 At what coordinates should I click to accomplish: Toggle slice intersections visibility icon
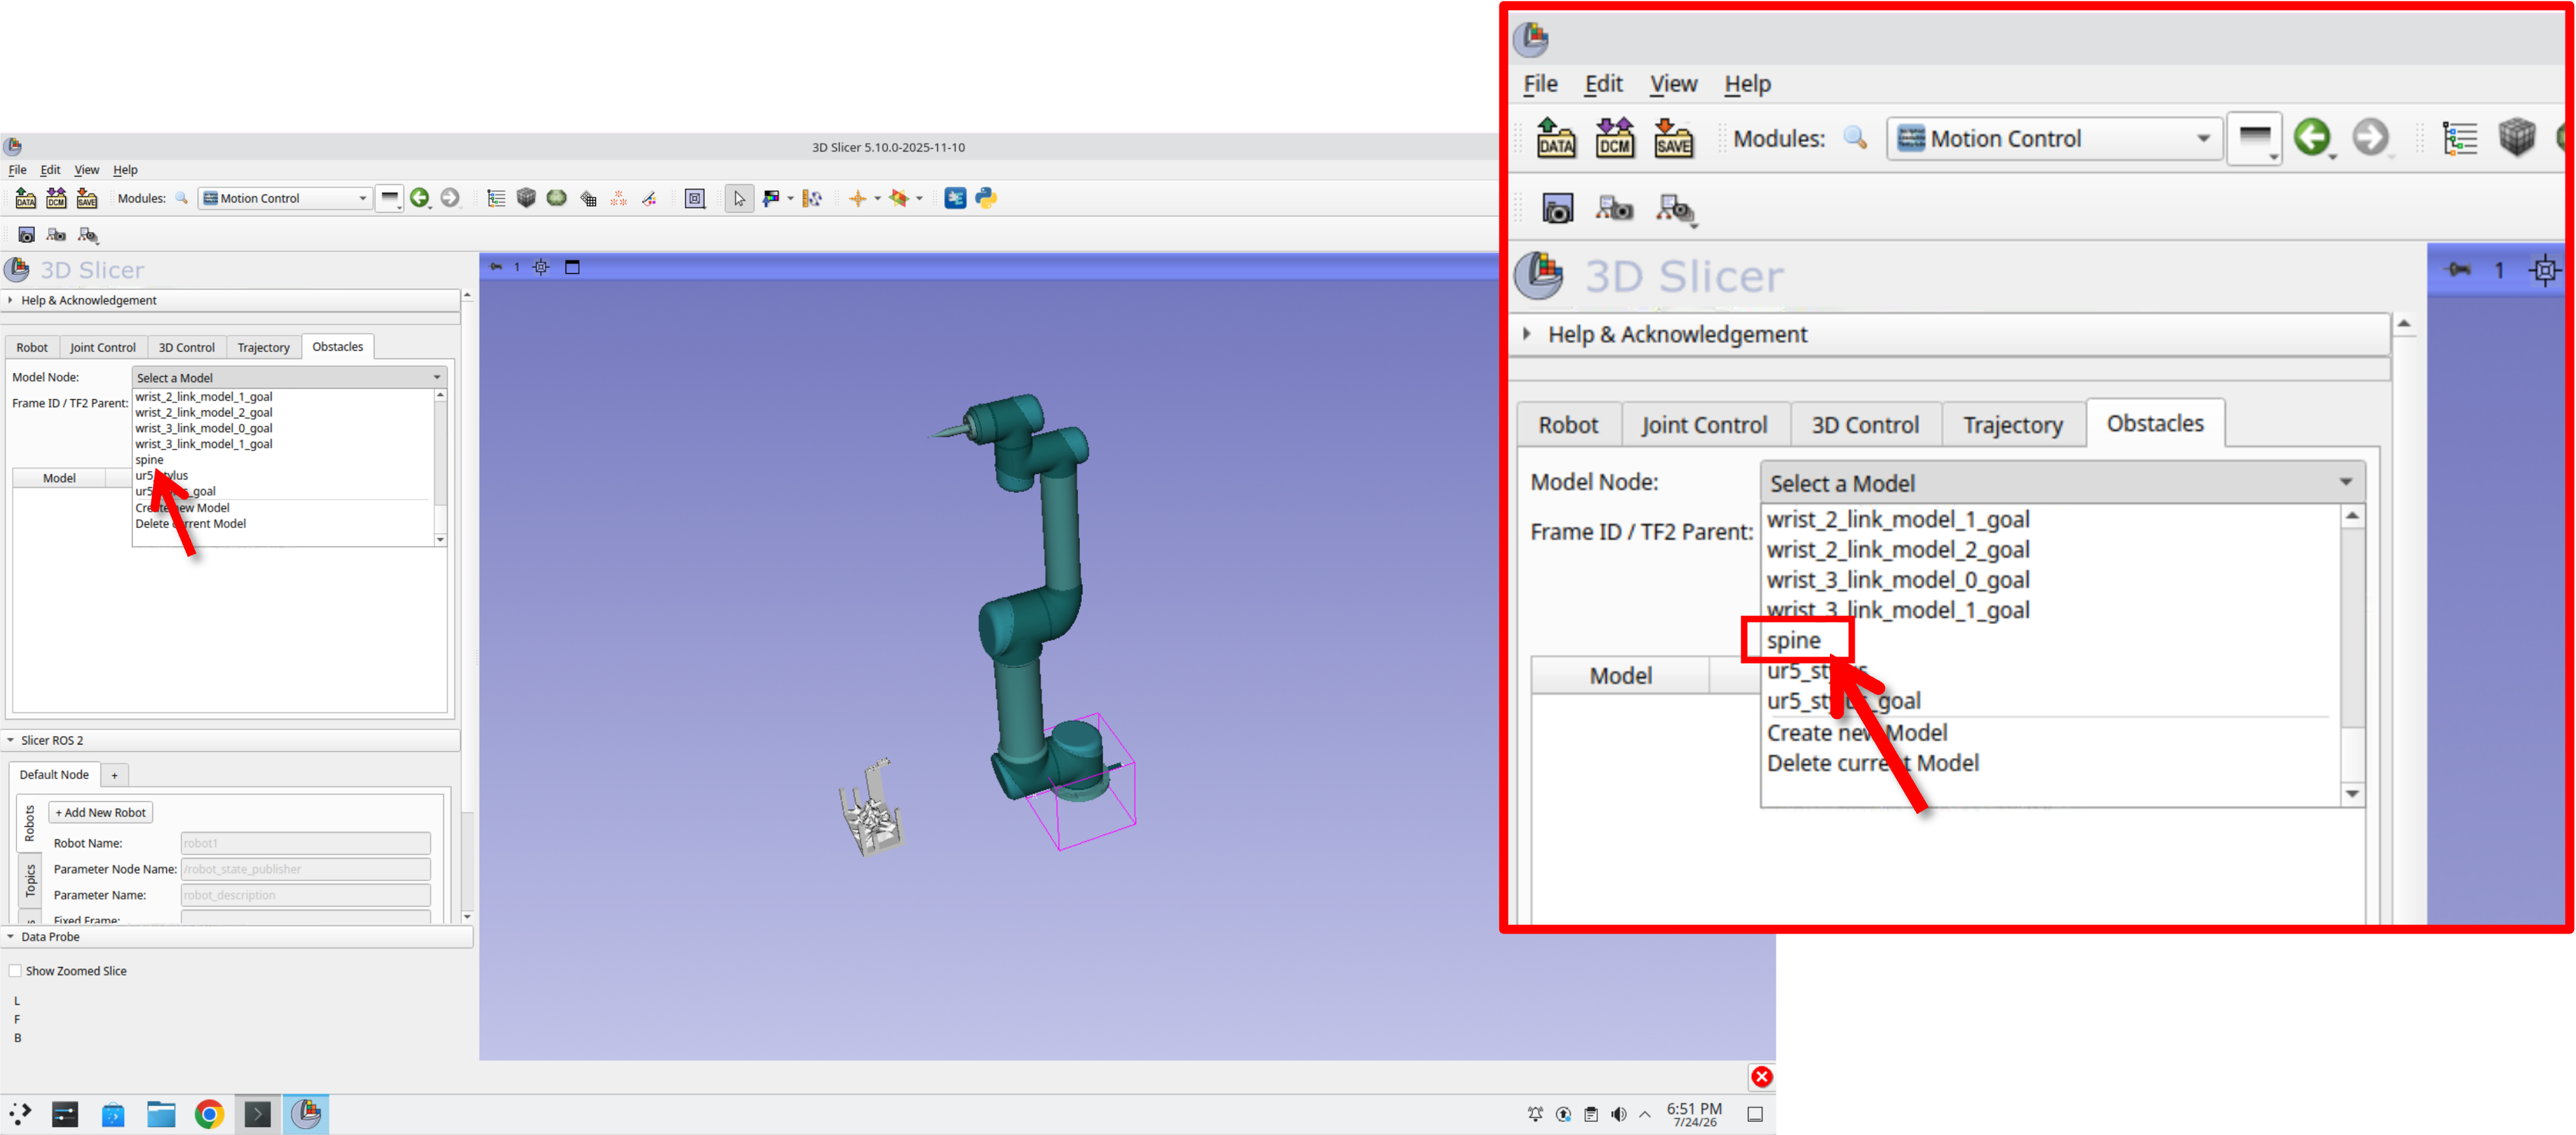coord(899,198)
